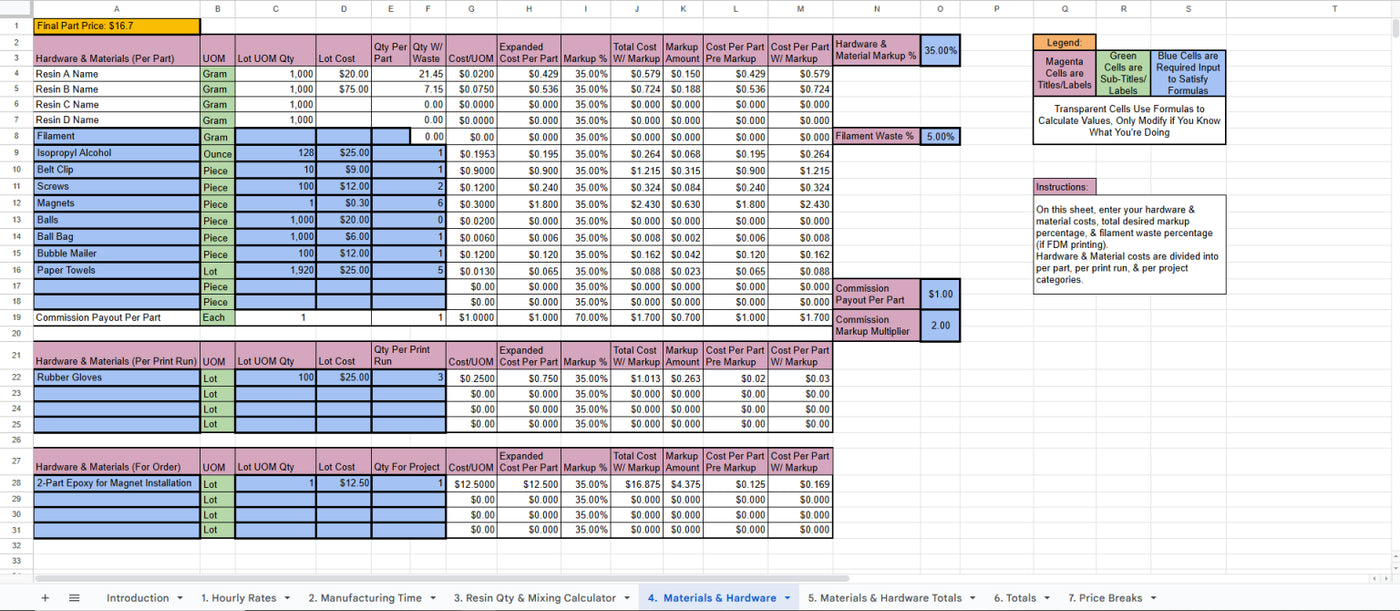Open dropdown arrow on 4. Materials & Hardware tab
The image size is (1400, 611).
coord(787,598)
